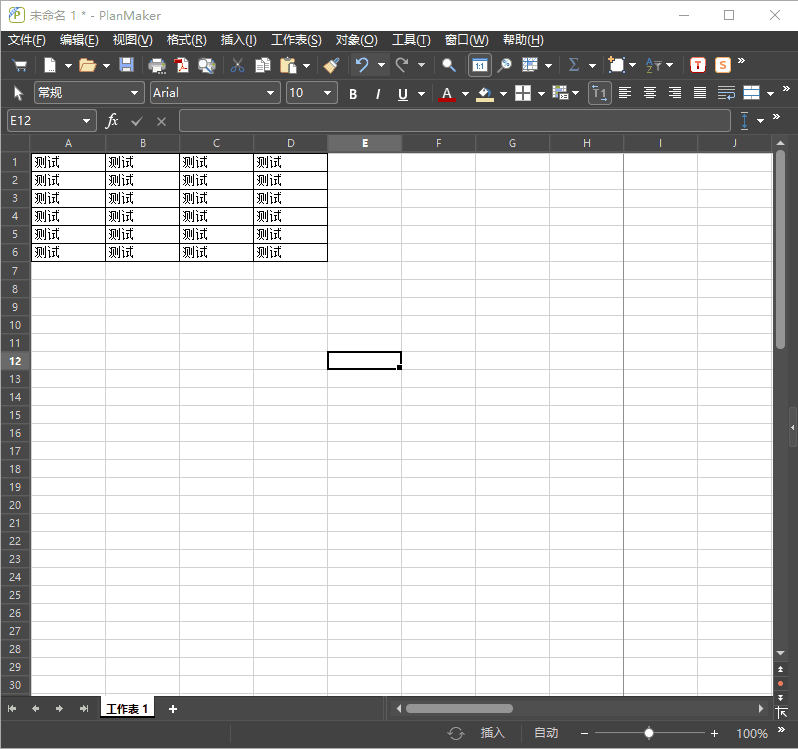Select the Format Painter brush icon
The image size is (798, 749).
(331, 65)
